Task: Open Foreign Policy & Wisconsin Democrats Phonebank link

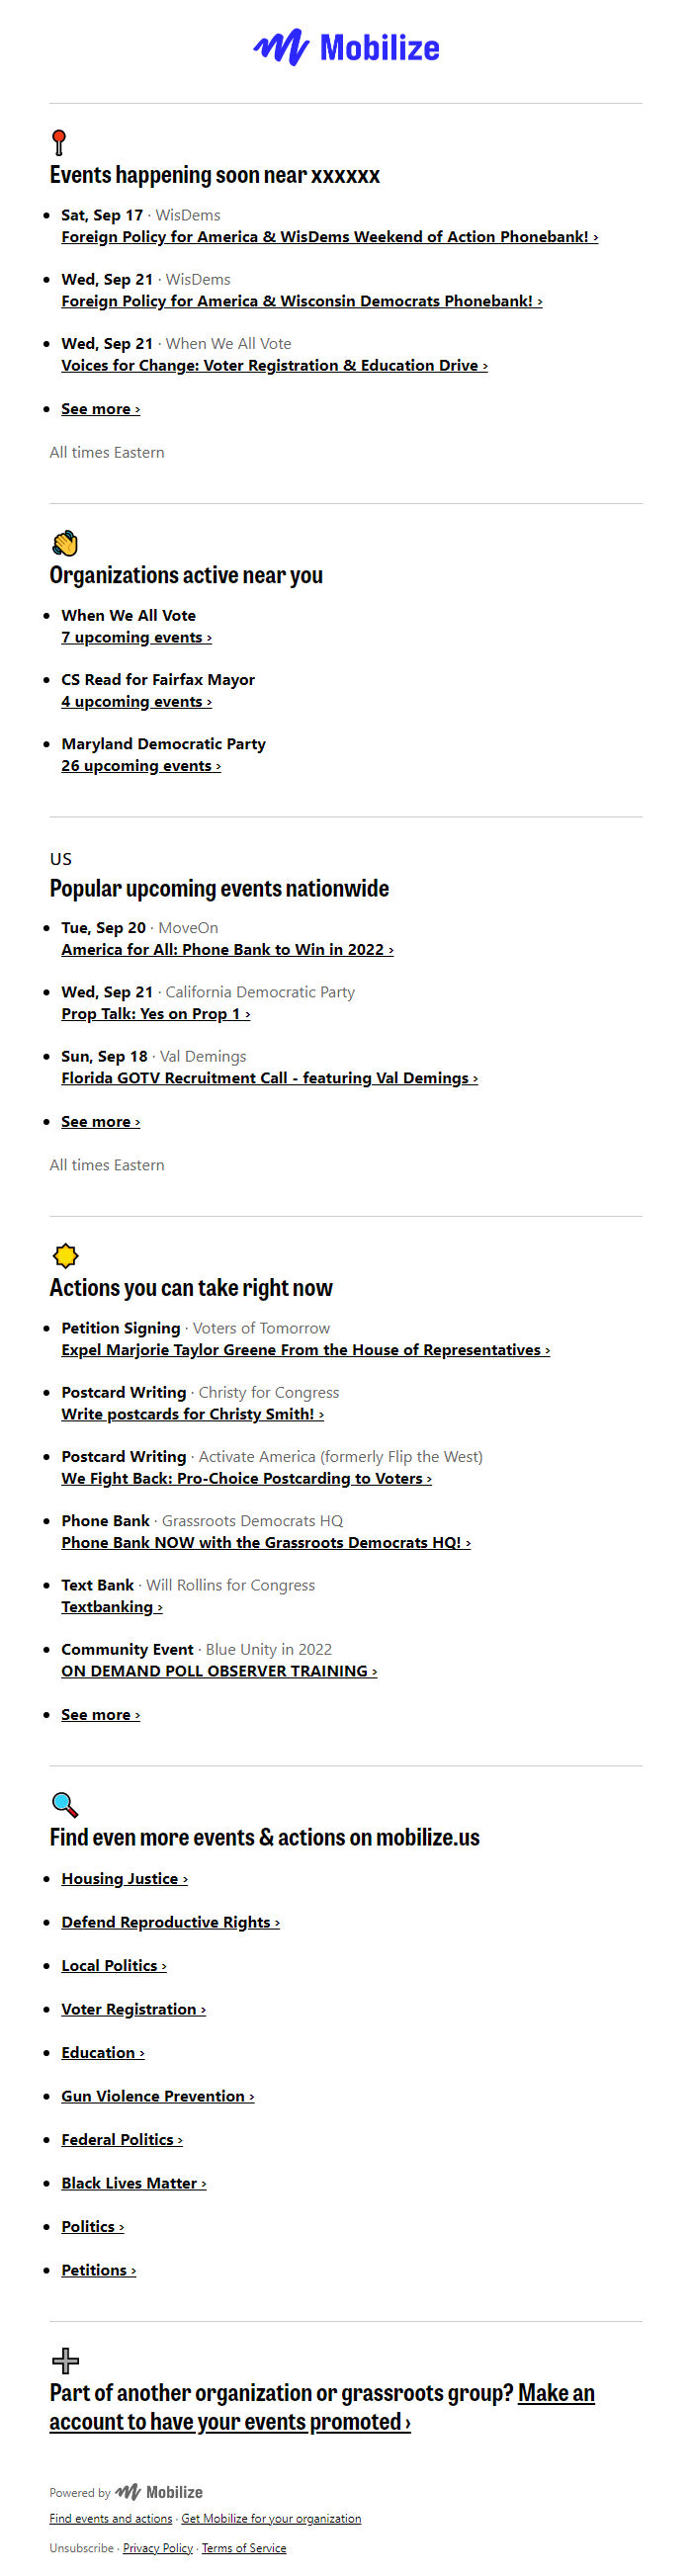Action: [302, 301]
